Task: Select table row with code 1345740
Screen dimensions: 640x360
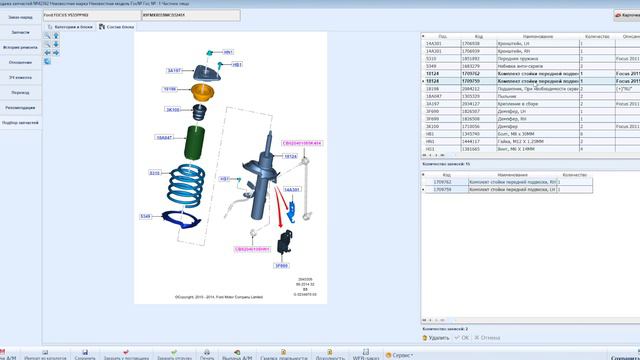Action: (531, 134)
